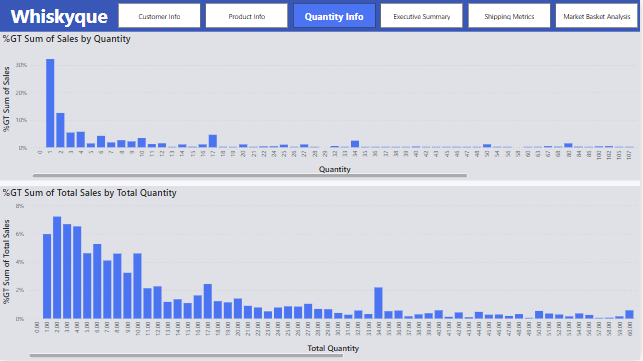The height and width of the screenshot is (361, 643).
Task: Switch to the Shipping Metrics tab
Action: 509,16
